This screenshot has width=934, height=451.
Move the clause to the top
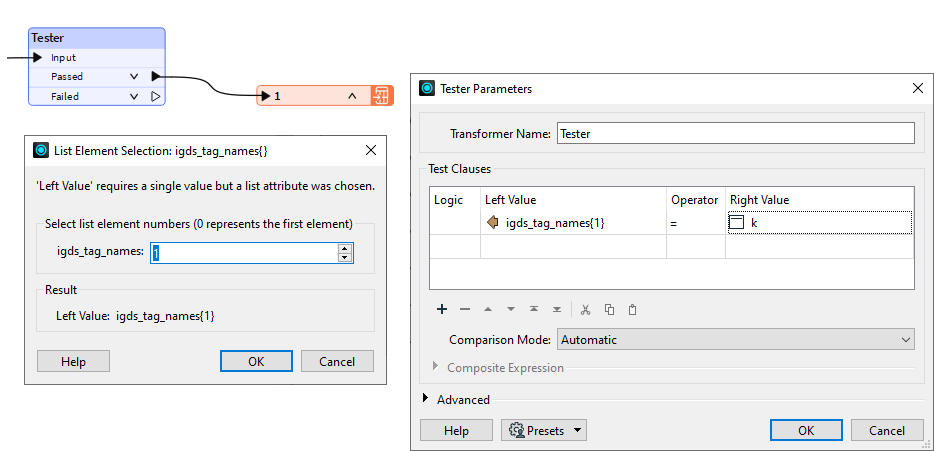point(534,310)
